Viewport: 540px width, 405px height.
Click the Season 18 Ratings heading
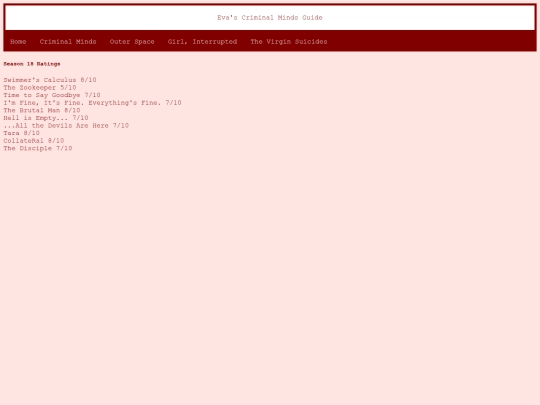coord(32,64)
